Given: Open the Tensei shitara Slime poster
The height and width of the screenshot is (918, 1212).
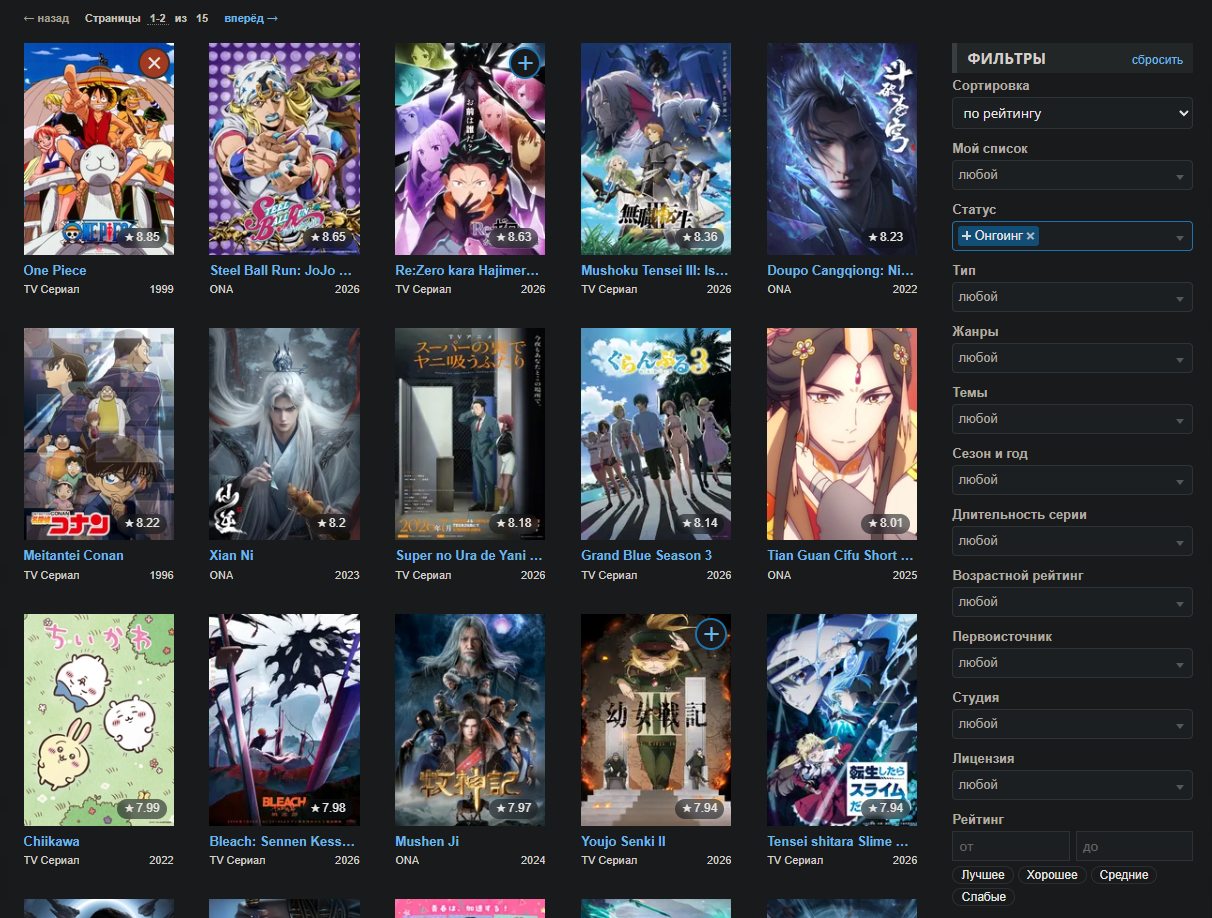Looking at the screenshot, I should 842,720.
